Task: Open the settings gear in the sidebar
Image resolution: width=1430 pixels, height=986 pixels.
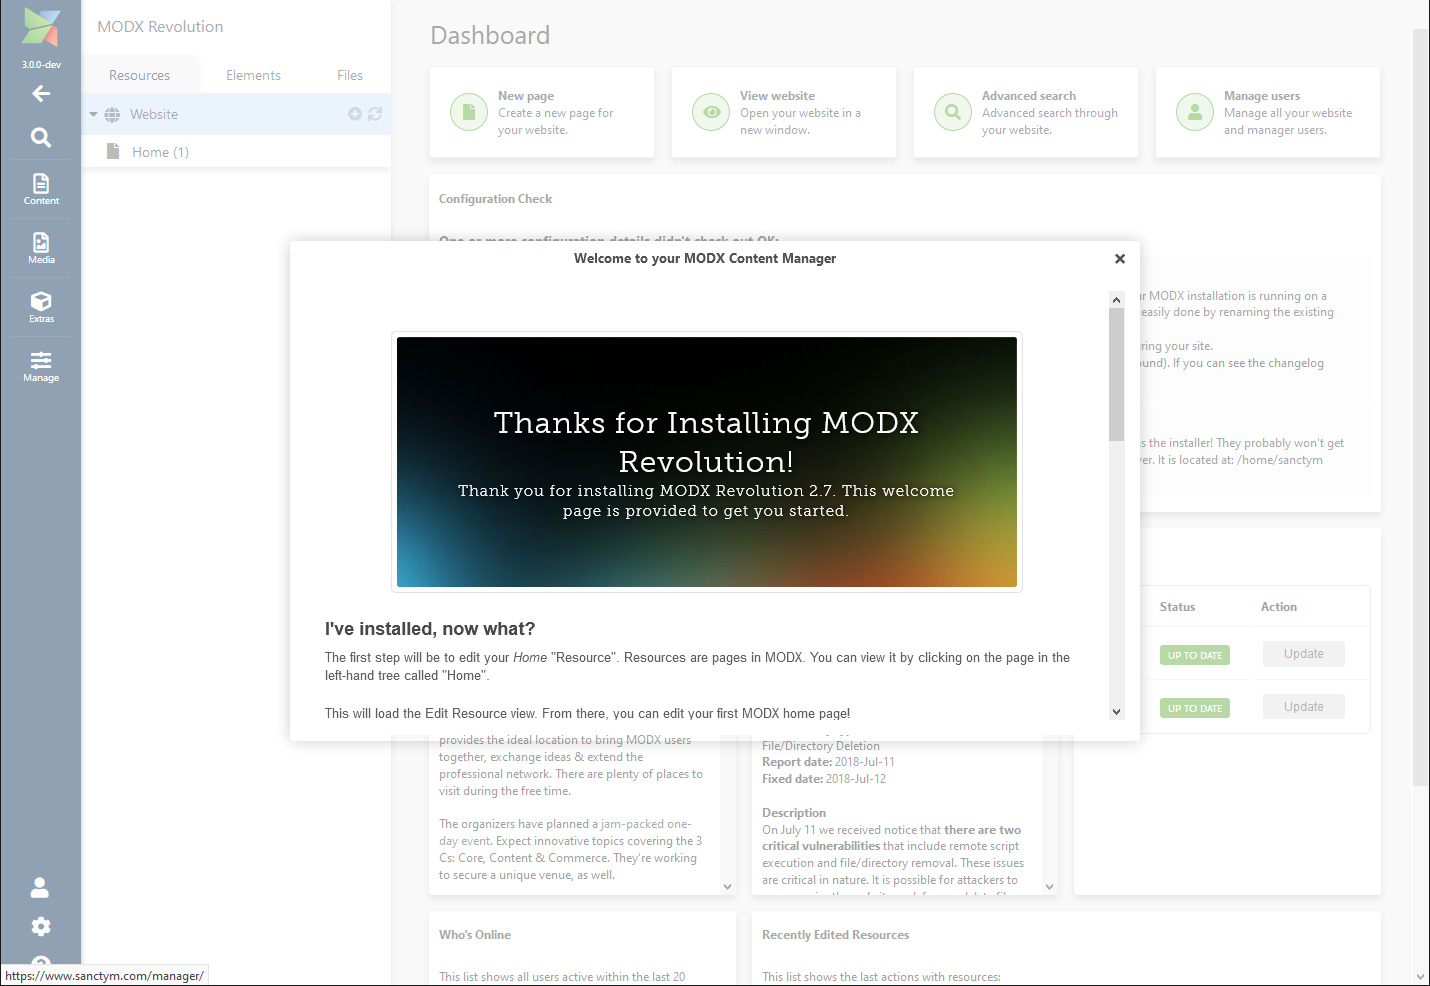Action: [x=41, y=926]
